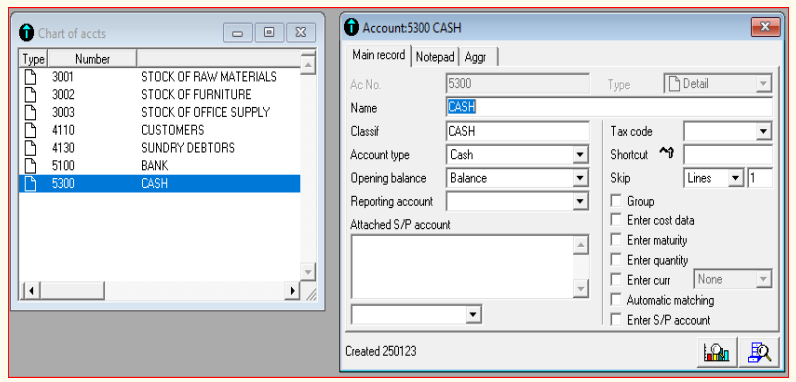Click document icon for account 4130
Image resolution: width=796 pixels, height=382 pixels.
coord(31,148)
